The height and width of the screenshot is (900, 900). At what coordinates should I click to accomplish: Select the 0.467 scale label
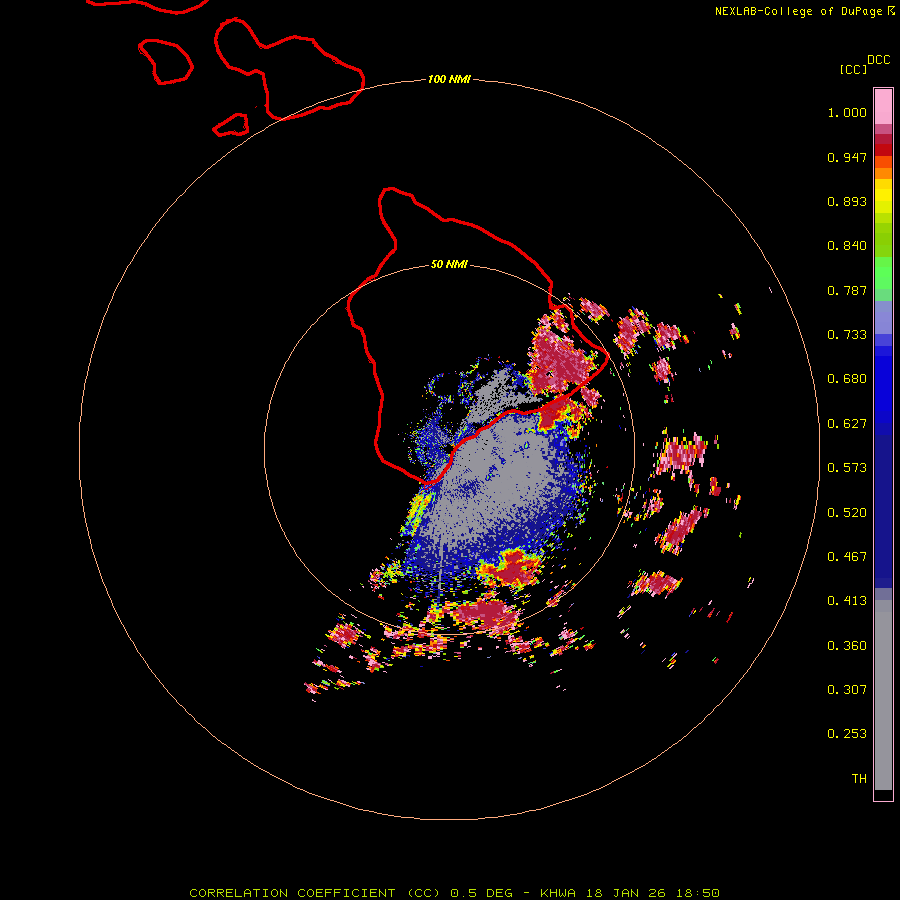[x=847, y=557]
